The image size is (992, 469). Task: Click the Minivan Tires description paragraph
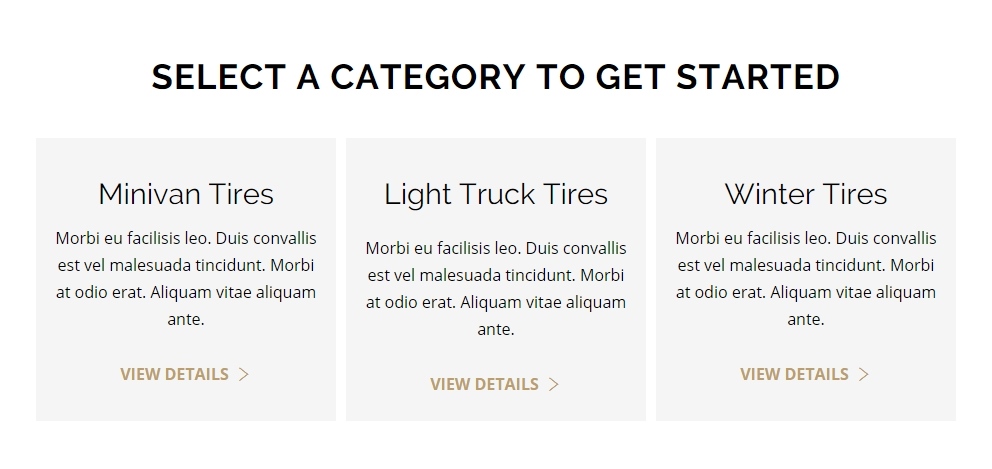click(x=186, y=278)
